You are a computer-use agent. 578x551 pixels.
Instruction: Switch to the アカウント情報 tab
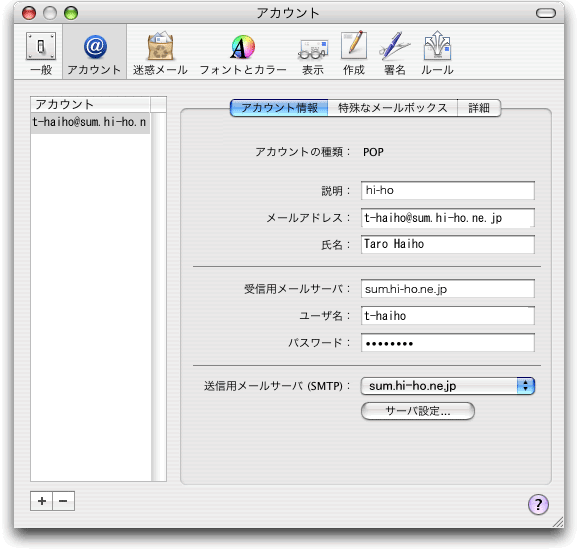click(x=279, y=108)
